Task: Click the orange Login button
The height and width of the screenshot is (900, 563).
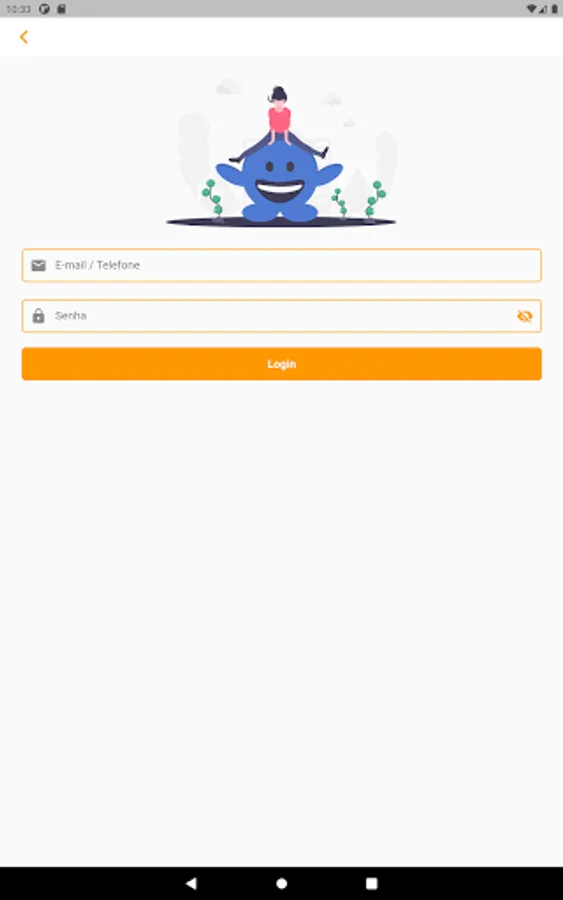Action: click(x=281, y=364)
